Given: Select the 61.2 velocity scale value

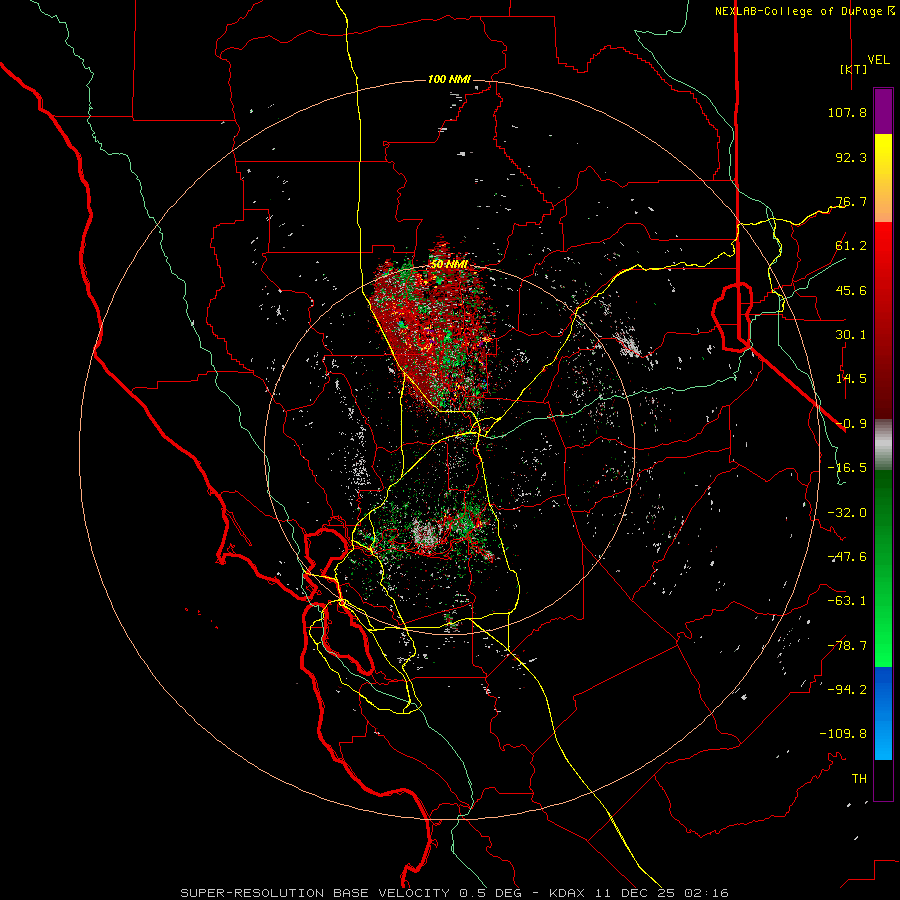Looking at the screenshot, I should (851, 246).
